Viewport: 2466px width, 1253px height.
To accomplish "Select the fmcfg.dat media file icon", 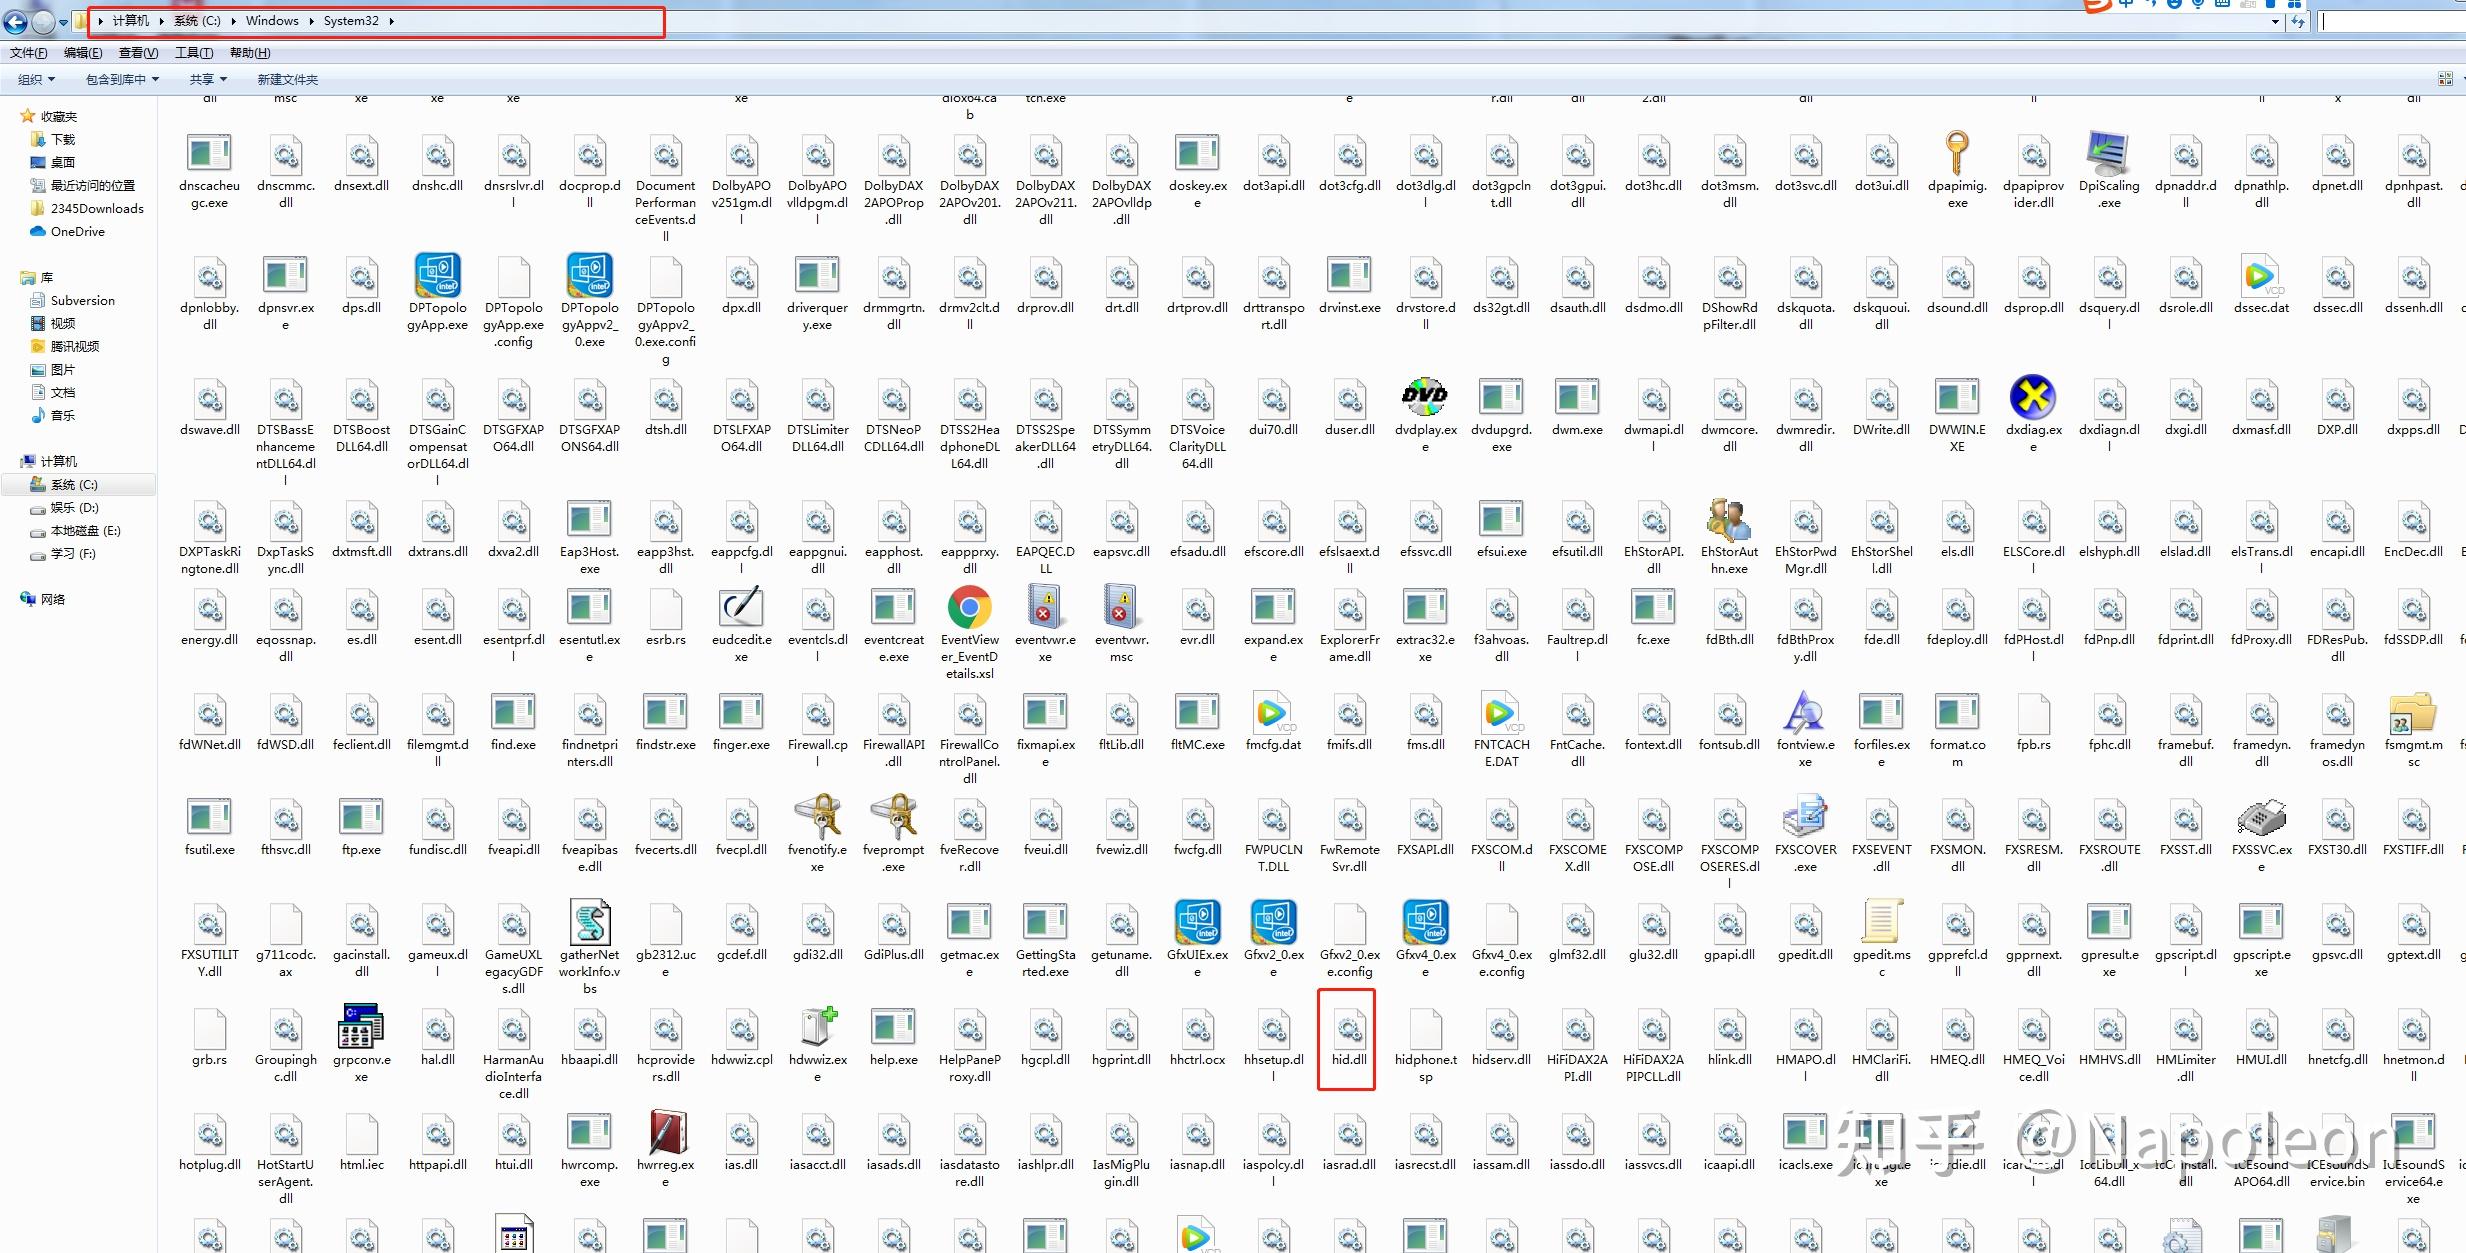I will (x=1273, y=712).
